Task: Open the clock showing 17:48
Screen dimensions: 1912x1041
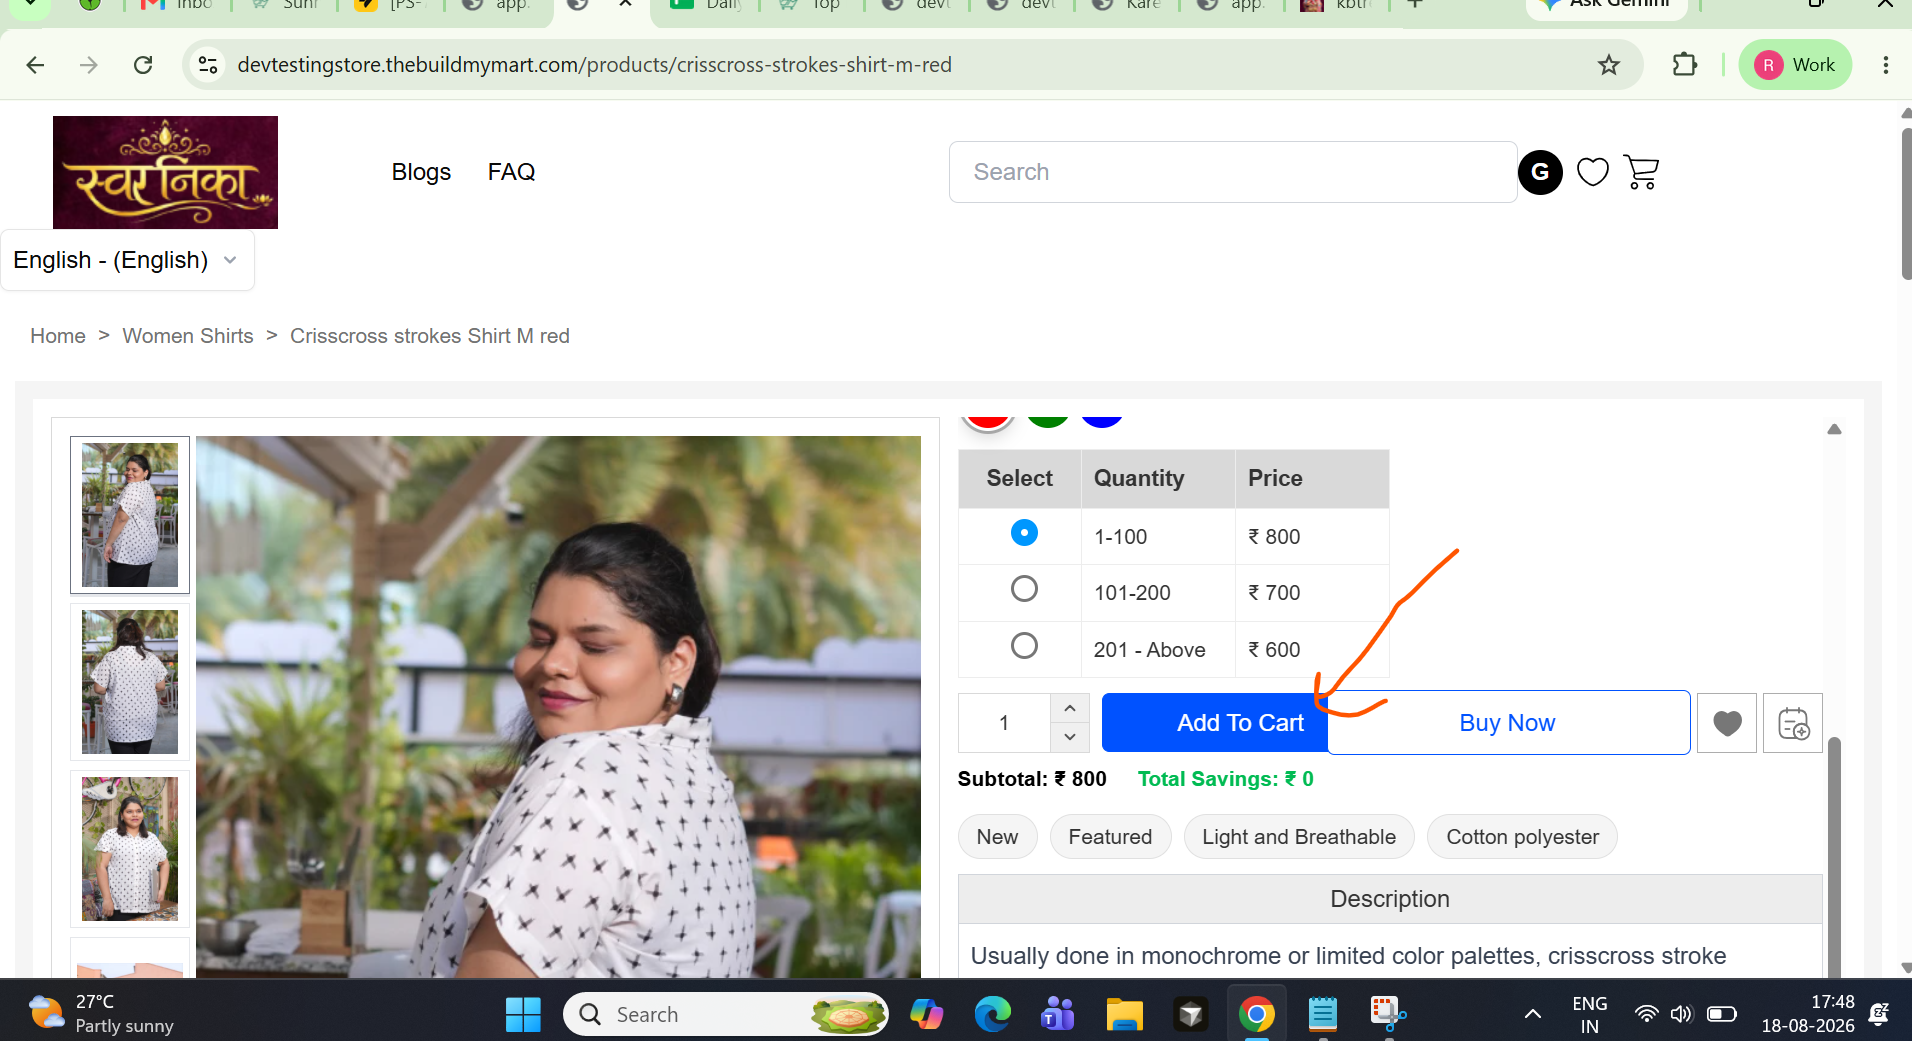Action: point(1807,1014)
